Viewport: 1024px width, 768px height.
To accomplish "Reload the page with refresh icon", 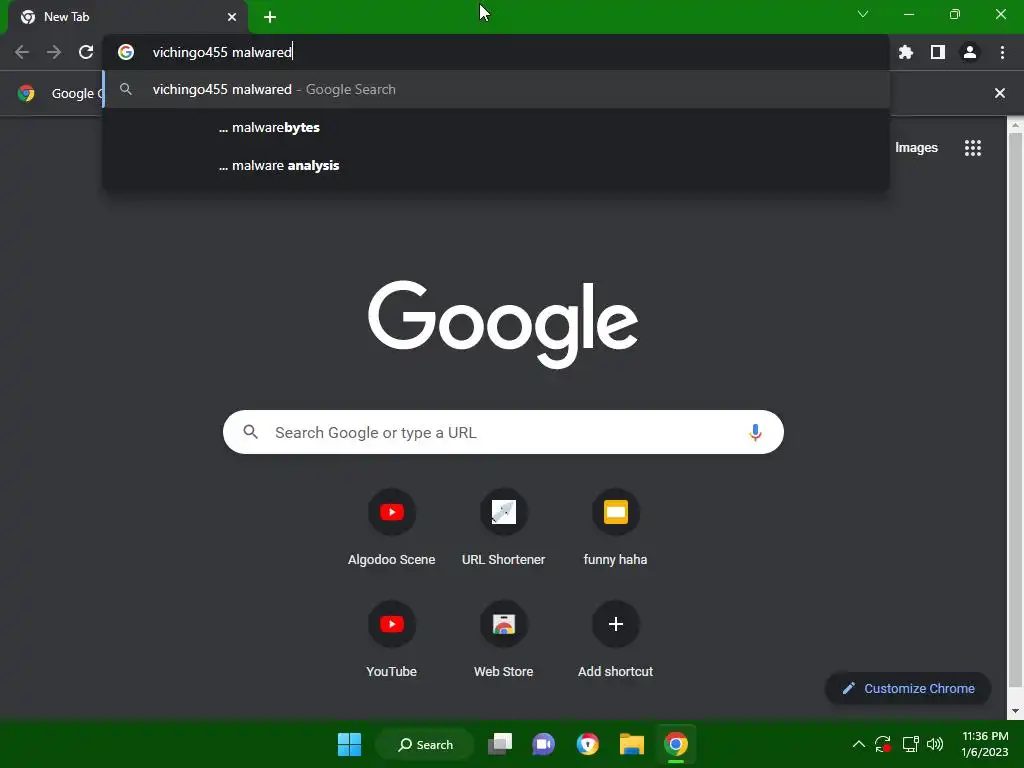I will pos(86,52).
